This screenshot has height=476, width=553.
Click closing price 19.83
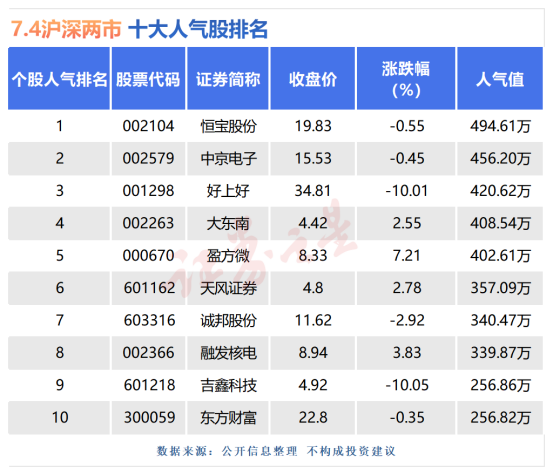point(313,126)
